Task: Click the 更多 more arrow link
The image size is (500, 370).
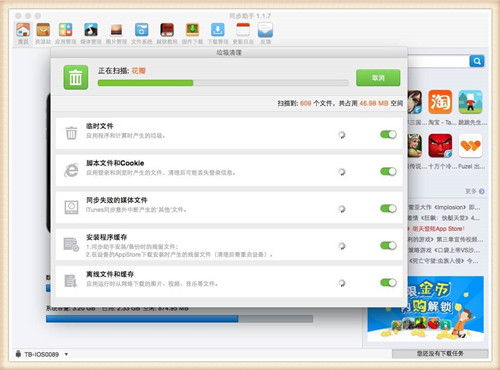Action: (x=475, y=191)
